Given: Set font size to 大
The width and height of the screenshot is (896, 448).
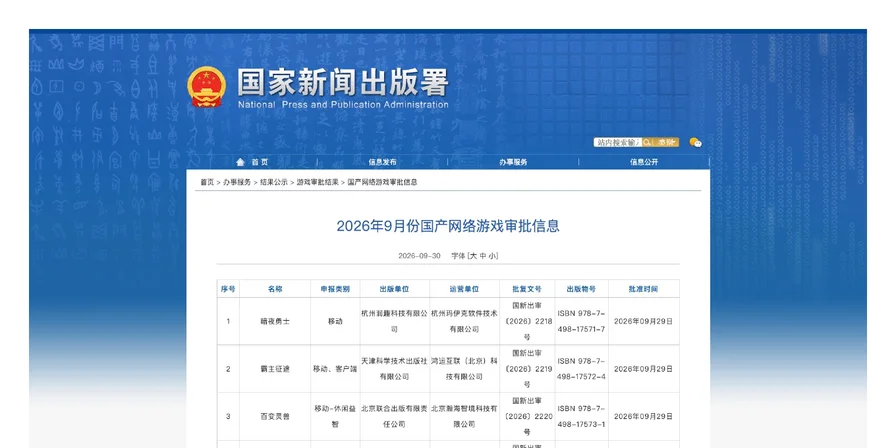Looking at the screenshot, I should (473, 256).
